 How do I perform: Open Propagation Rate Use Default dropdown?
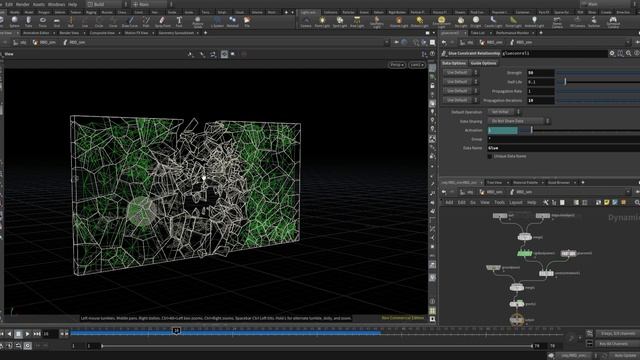pos(460,91)
